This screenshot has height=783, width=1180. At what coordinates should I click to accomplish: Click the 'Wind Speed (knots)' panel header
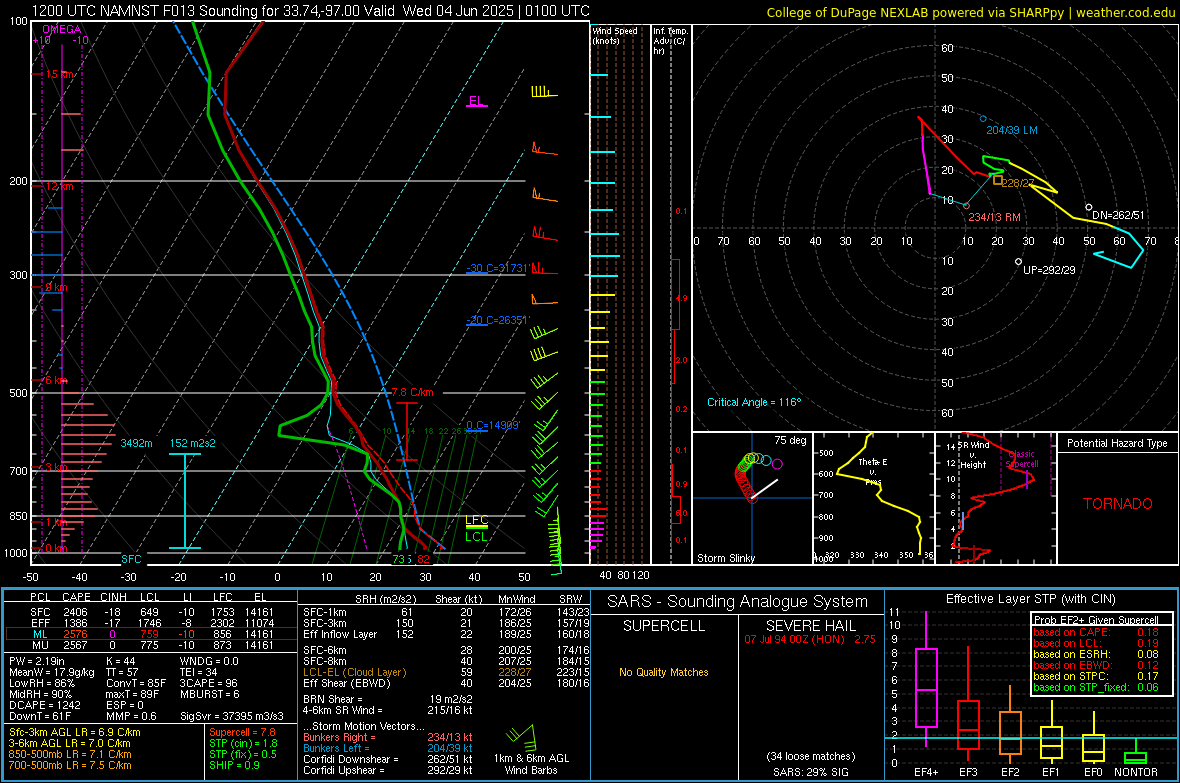click(615, 35)
